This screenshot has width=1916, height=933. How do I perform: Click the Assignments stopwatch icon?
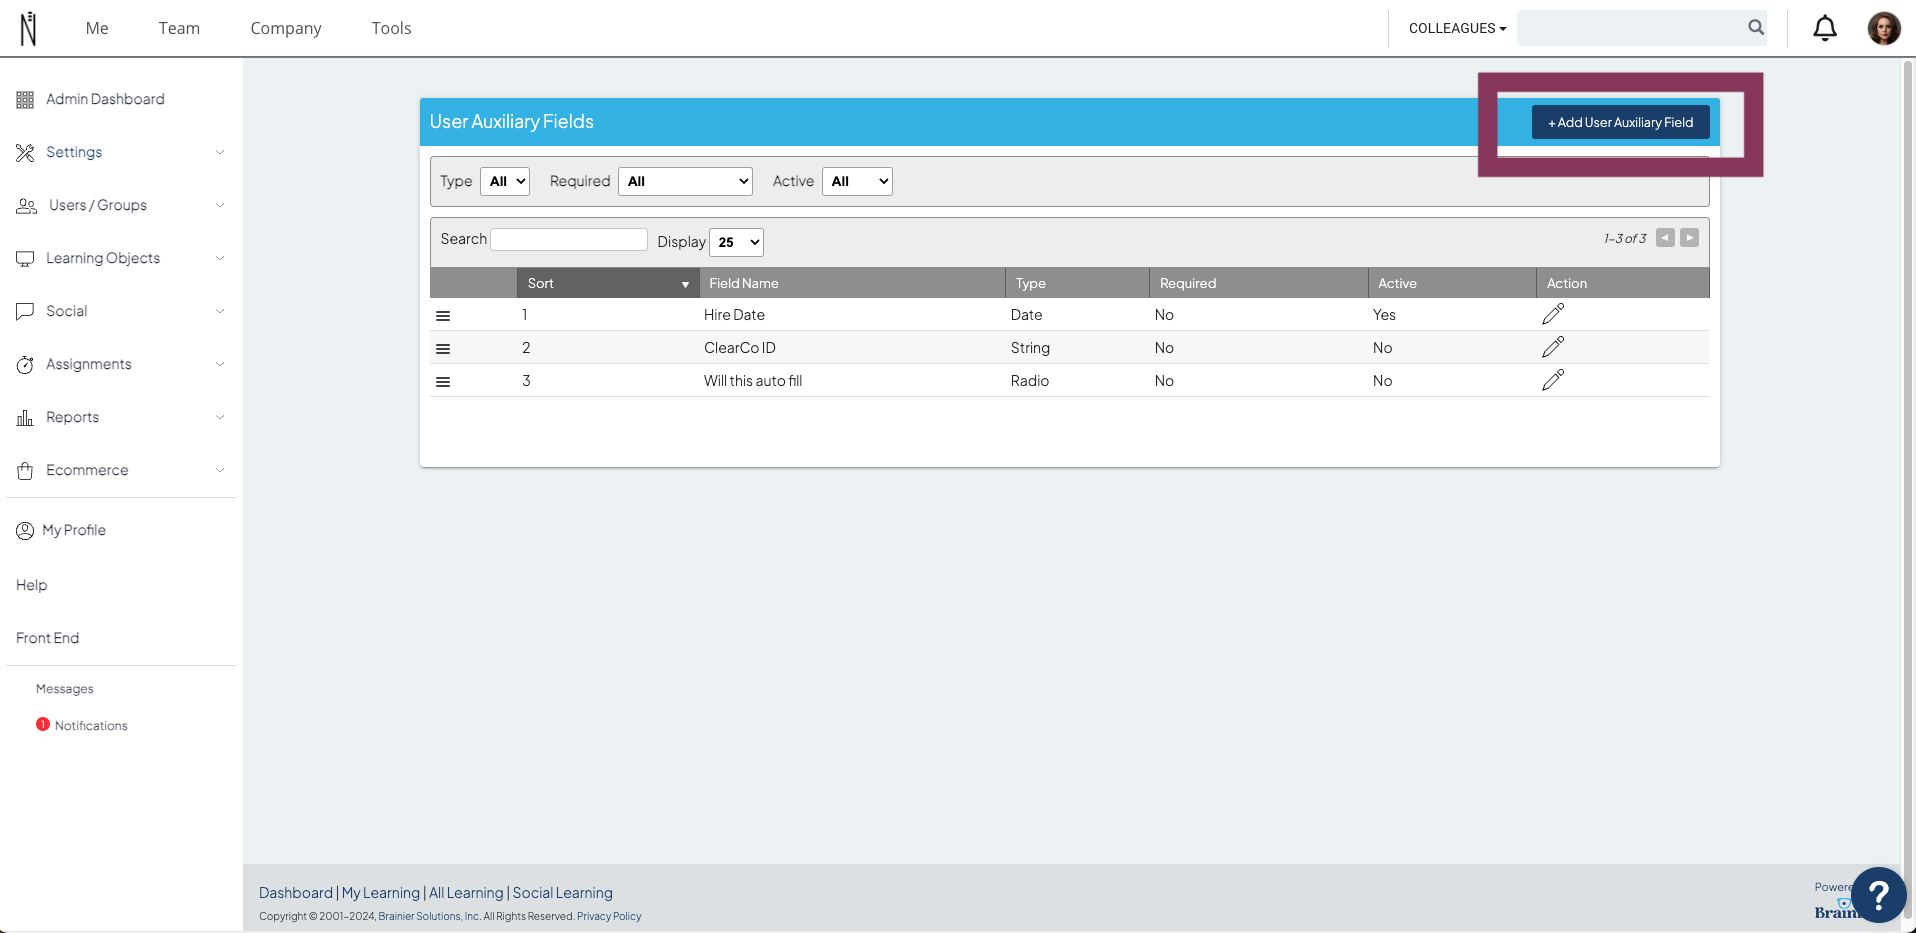(25, 365)
